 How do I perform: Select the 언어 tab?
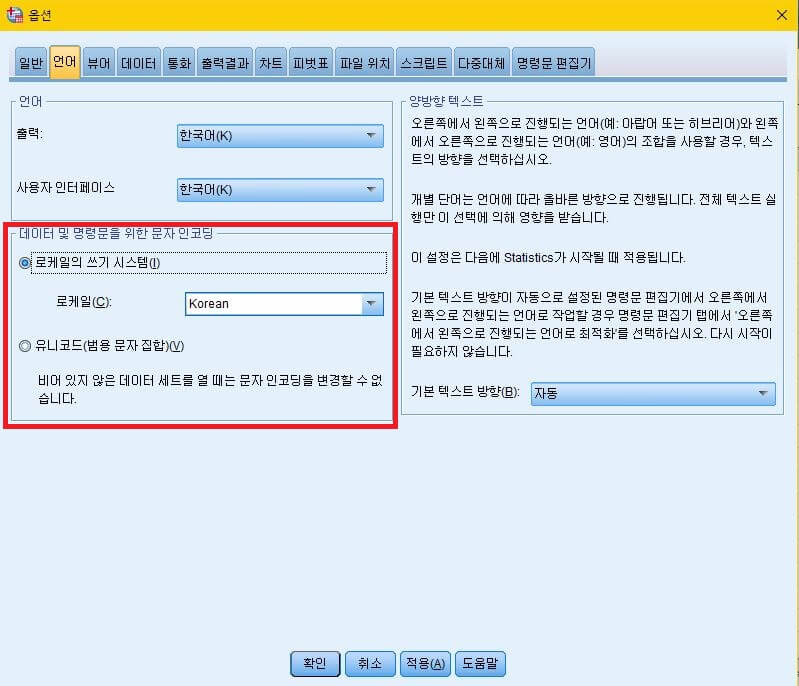pos(64,62)
